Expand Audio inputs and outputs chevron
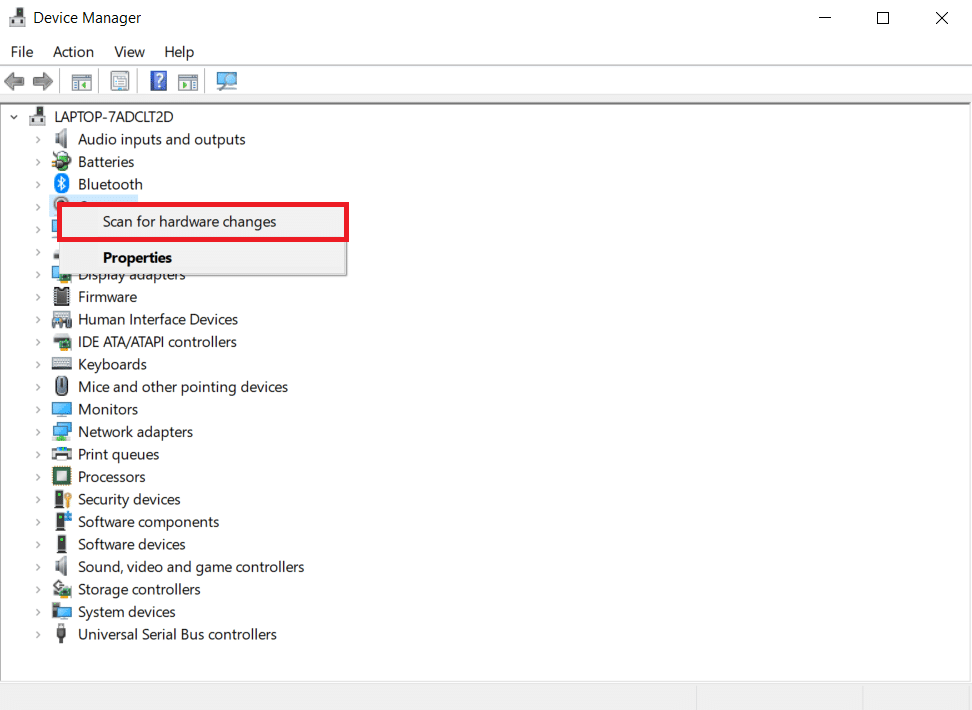972x710 pixels. (38, 140)
